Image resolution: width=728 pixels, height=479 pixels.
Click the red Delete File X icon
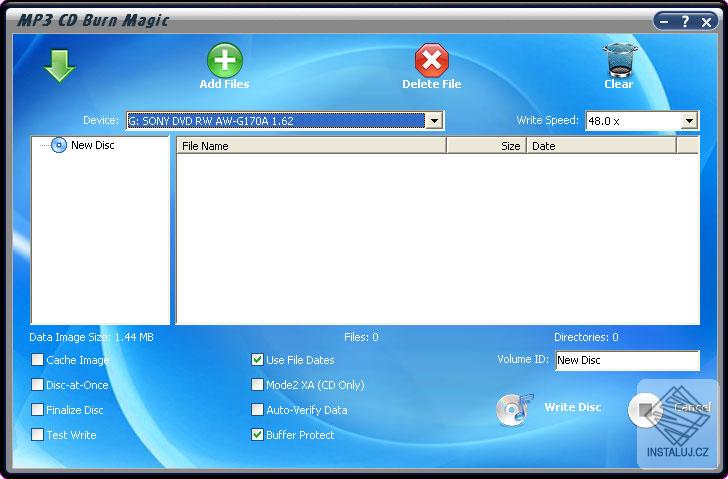coord(431,60)
